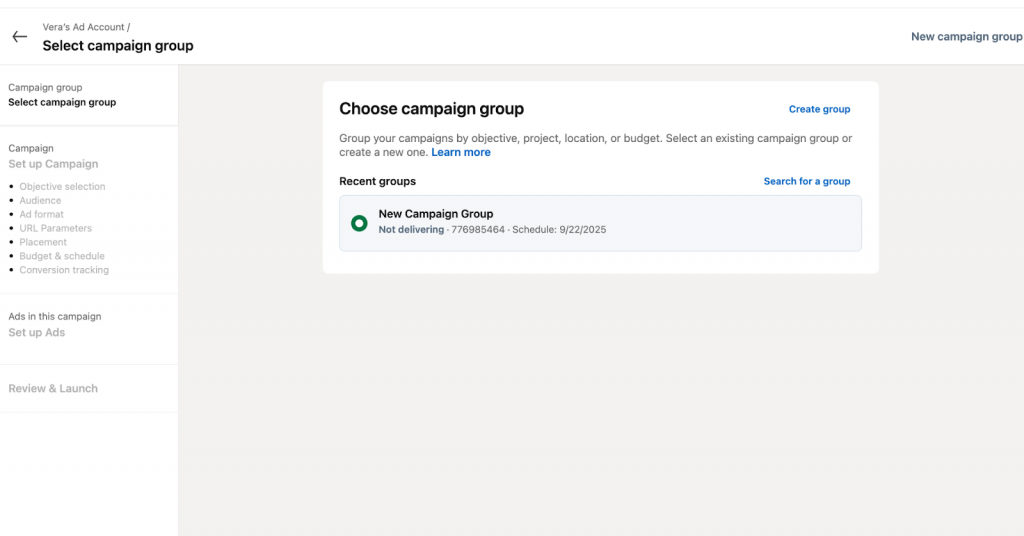Jump to Audience section in sidebar
Viewport: 1024px width, 536px height.
(x=40, y=201)
